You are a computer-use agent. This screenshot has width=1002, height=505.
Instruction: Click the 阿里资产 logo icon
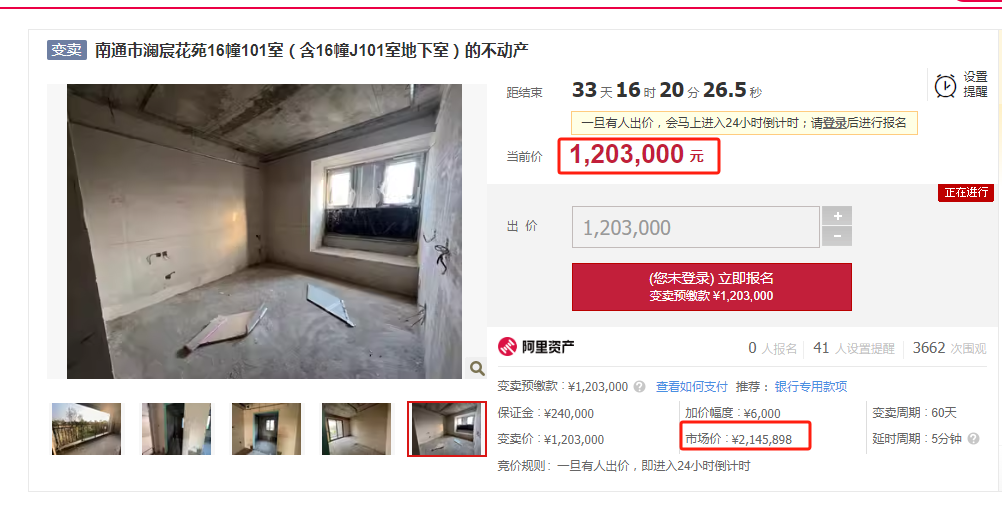507,347
